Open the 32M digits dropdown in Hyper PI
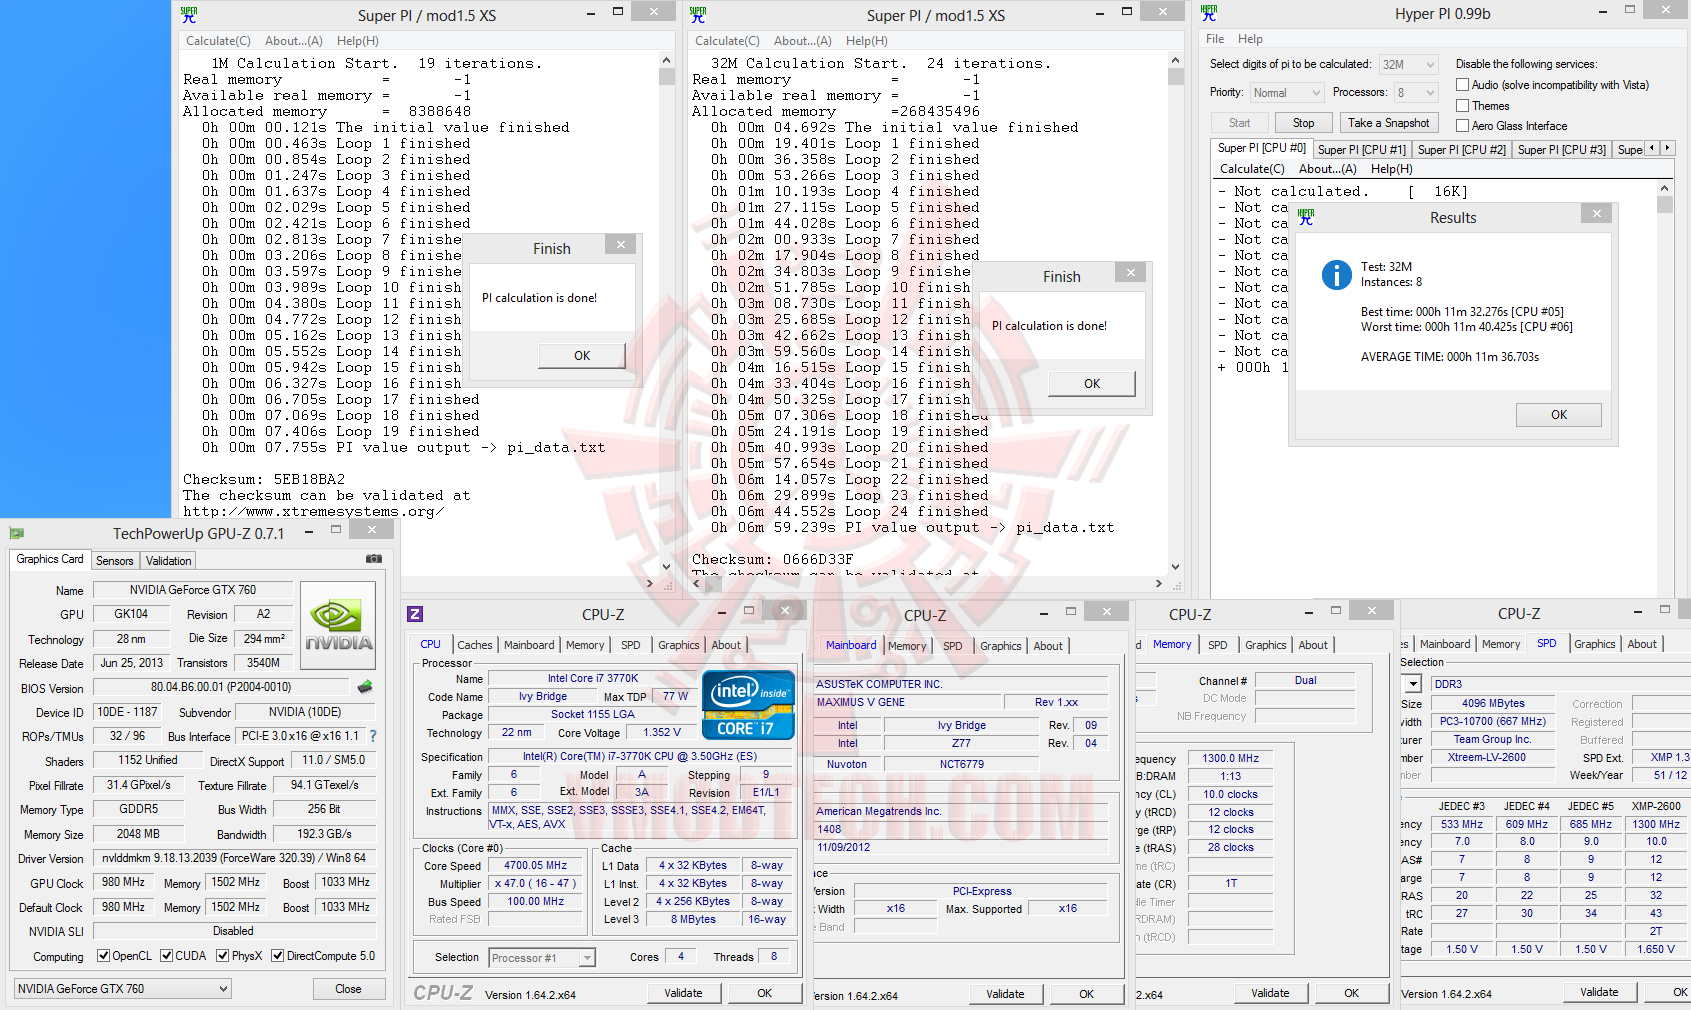Image resolution: width=1691 pixels, height=1010 pixels. [x=1408, y=64]
